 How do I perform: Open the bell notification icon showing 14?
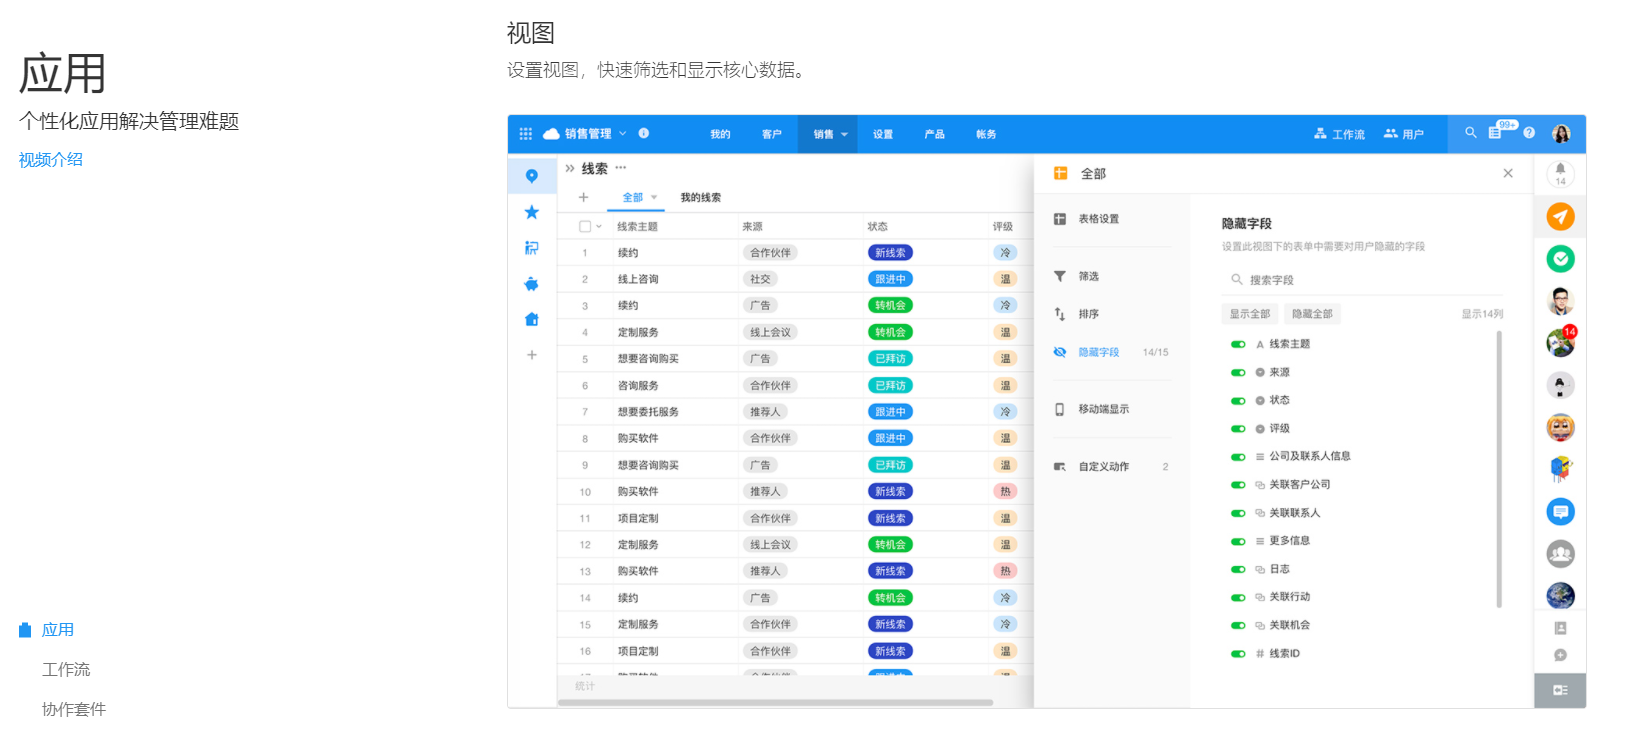tap(1561, 174)
